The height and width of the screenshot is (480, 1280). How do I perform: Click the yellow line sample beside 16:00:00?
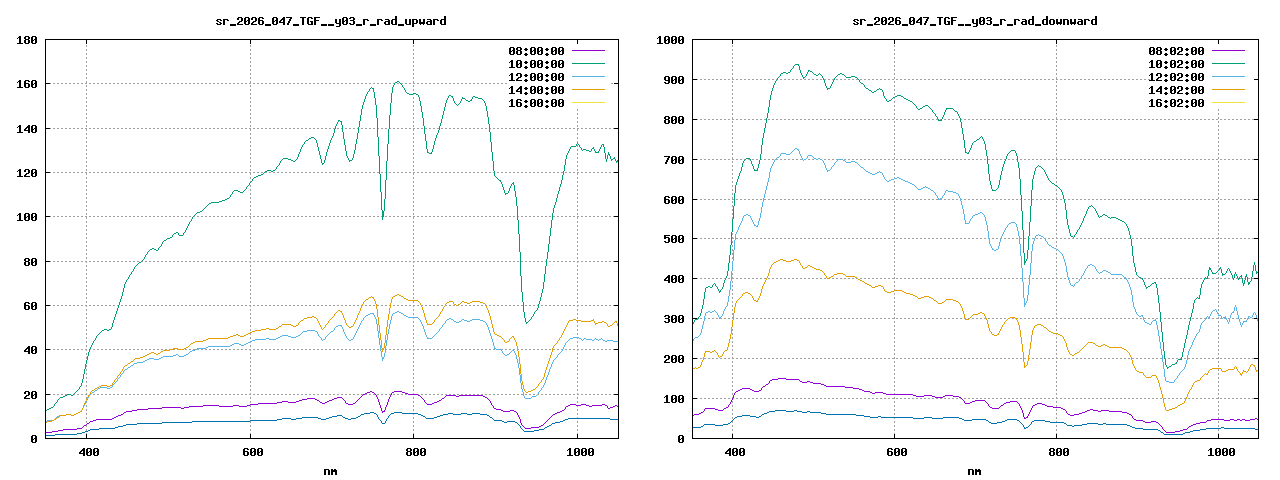[588, 103]
